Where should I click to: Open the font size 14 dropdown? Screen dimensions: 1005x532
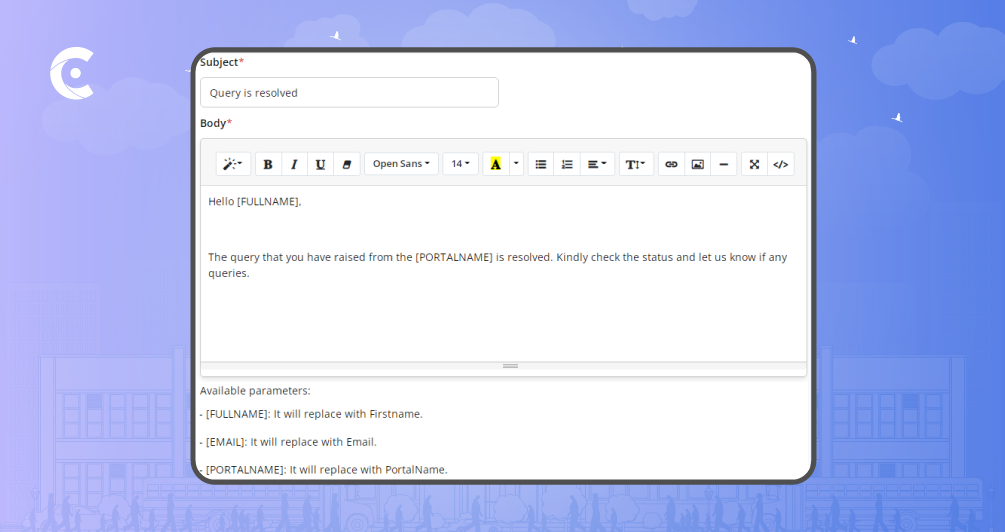(x=460, y=164)
